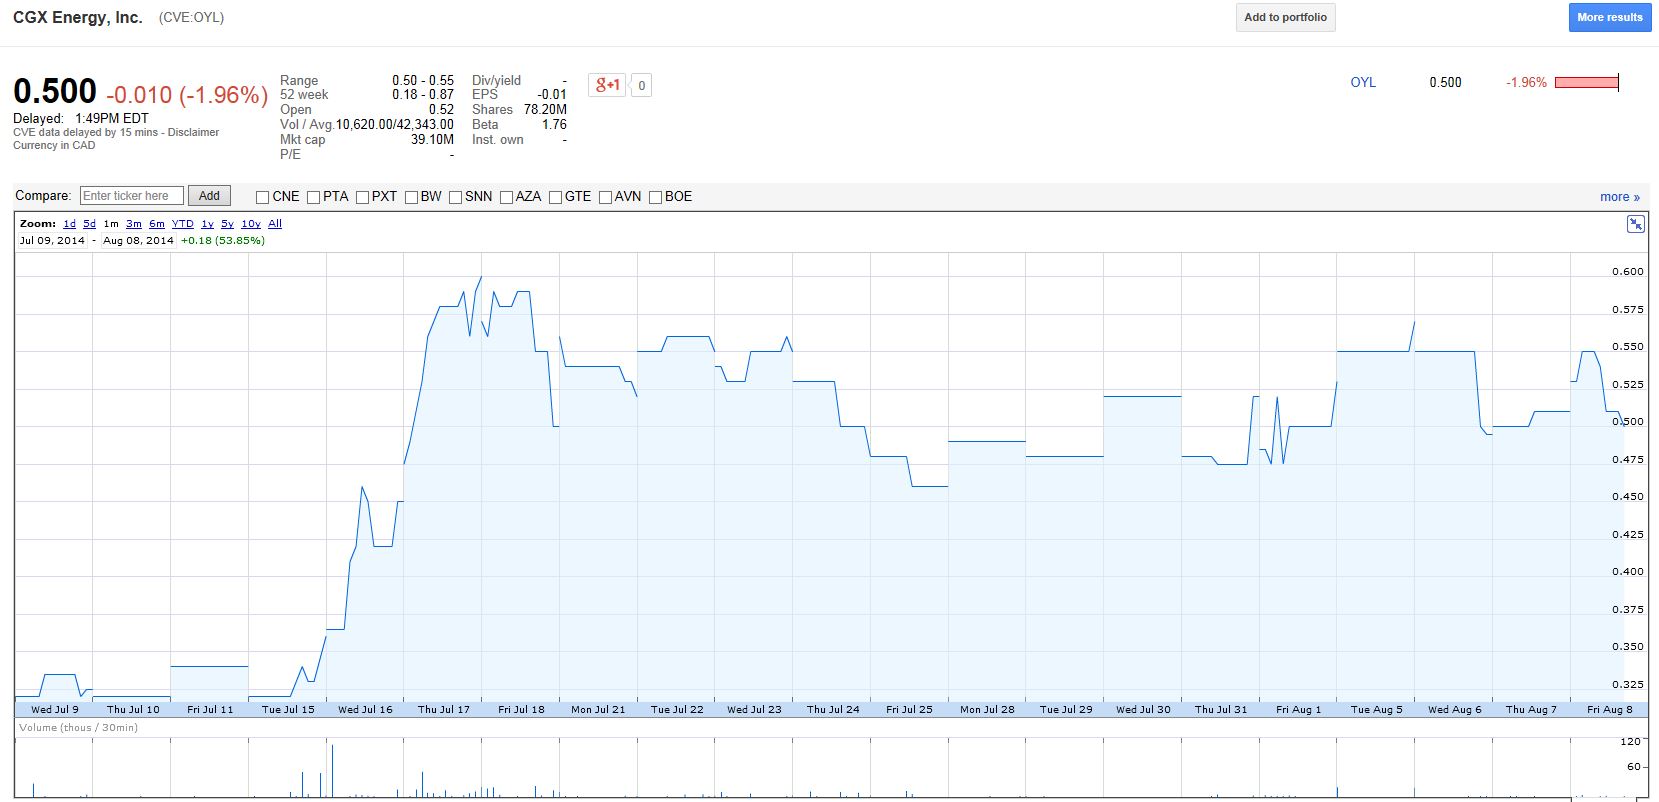This screenshot has width=1659, height=802.
Task: Open the Disclaimer link
Action: [193, 132]
